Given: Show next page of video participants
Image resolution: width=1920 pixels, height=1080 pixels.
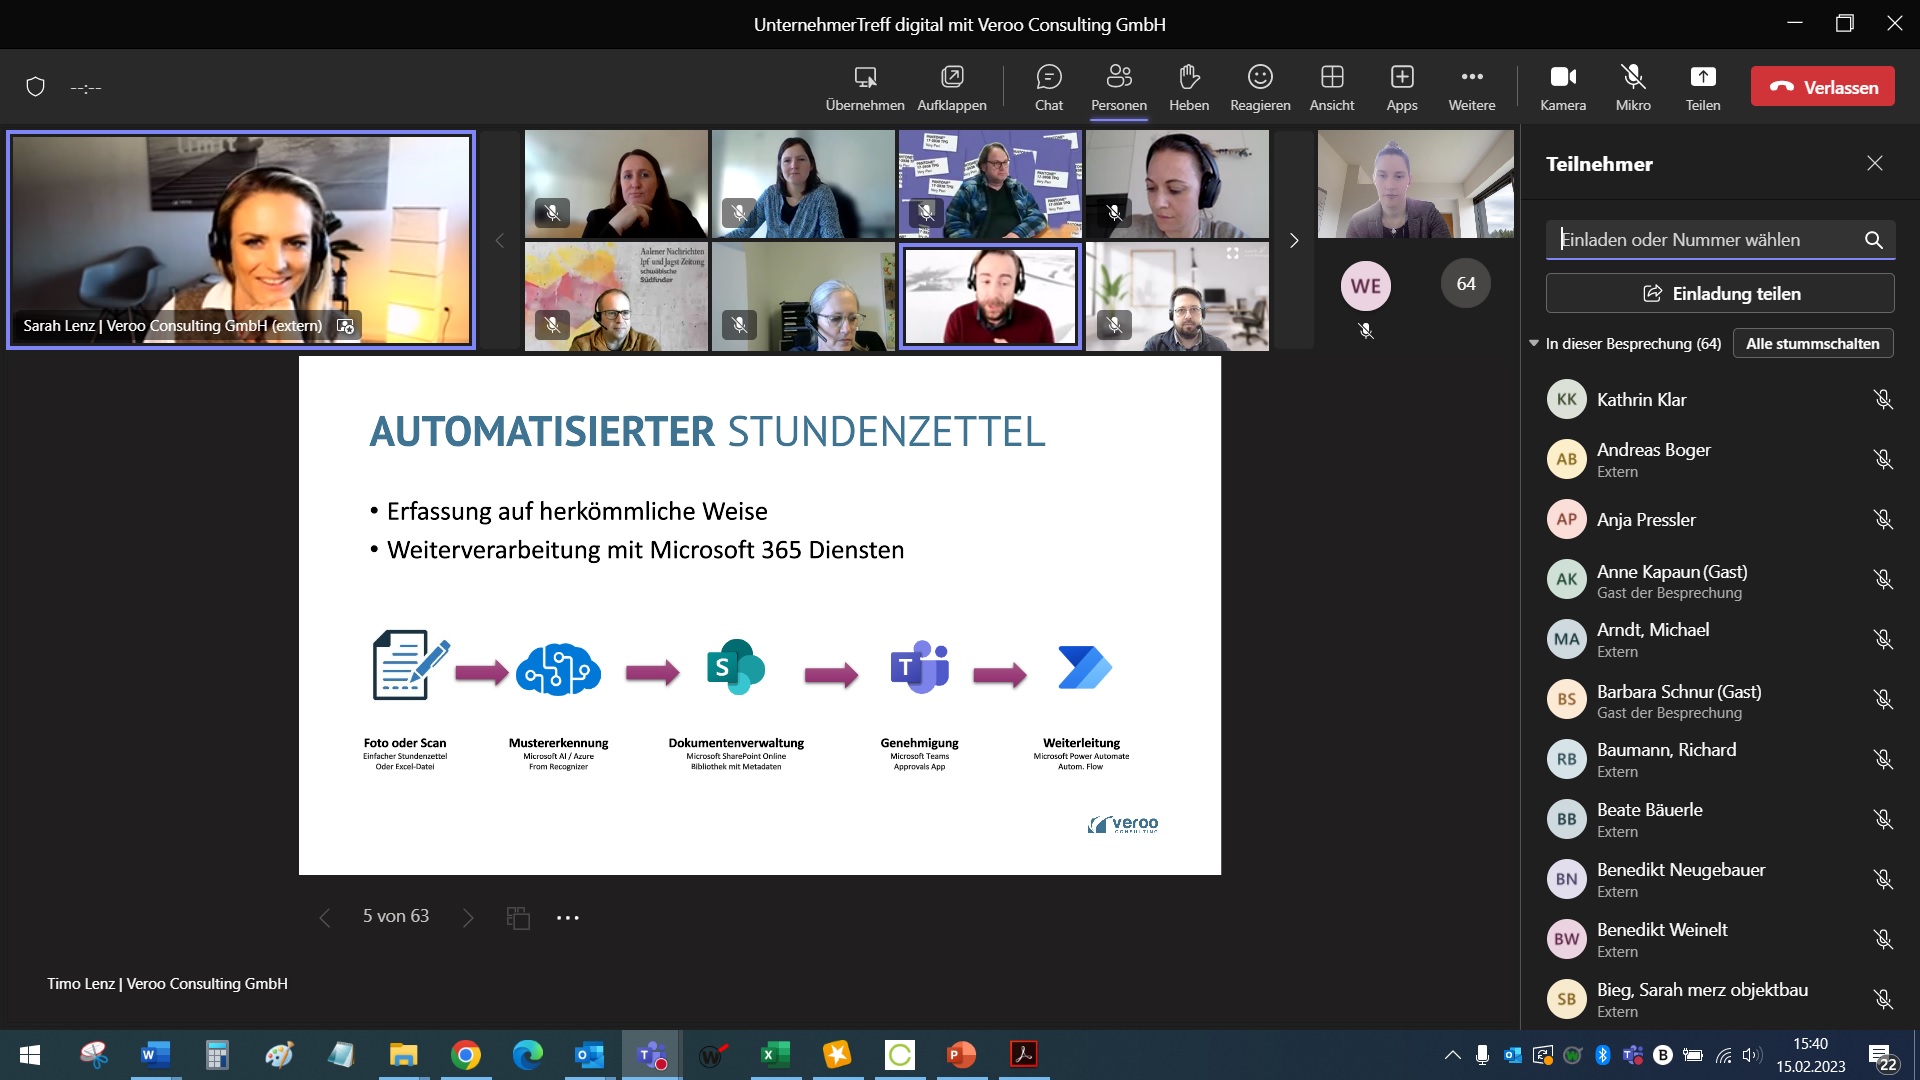Looking at the screenshot, I should pos(1293,241).
